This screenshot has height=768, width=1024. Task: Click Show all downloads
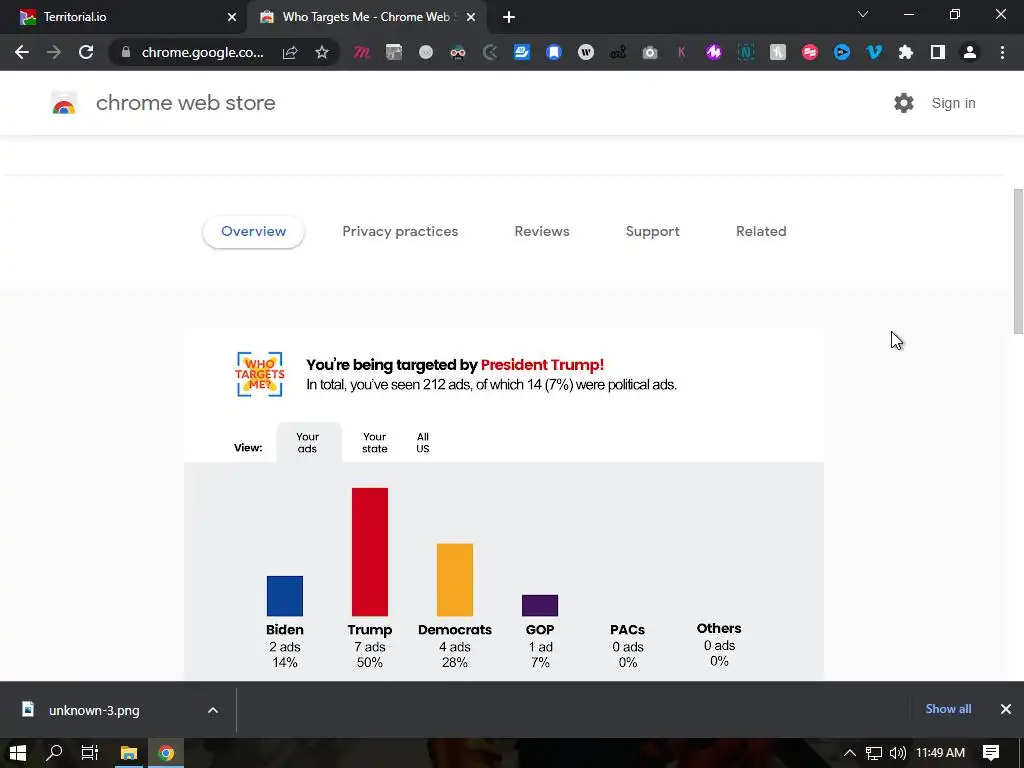948,709
